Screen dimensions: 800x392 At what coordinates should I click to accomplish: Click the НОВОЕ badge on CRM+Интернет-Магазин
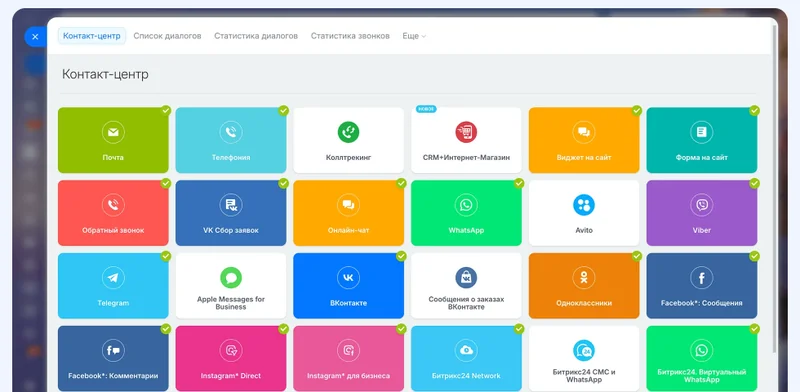(426, 109)
